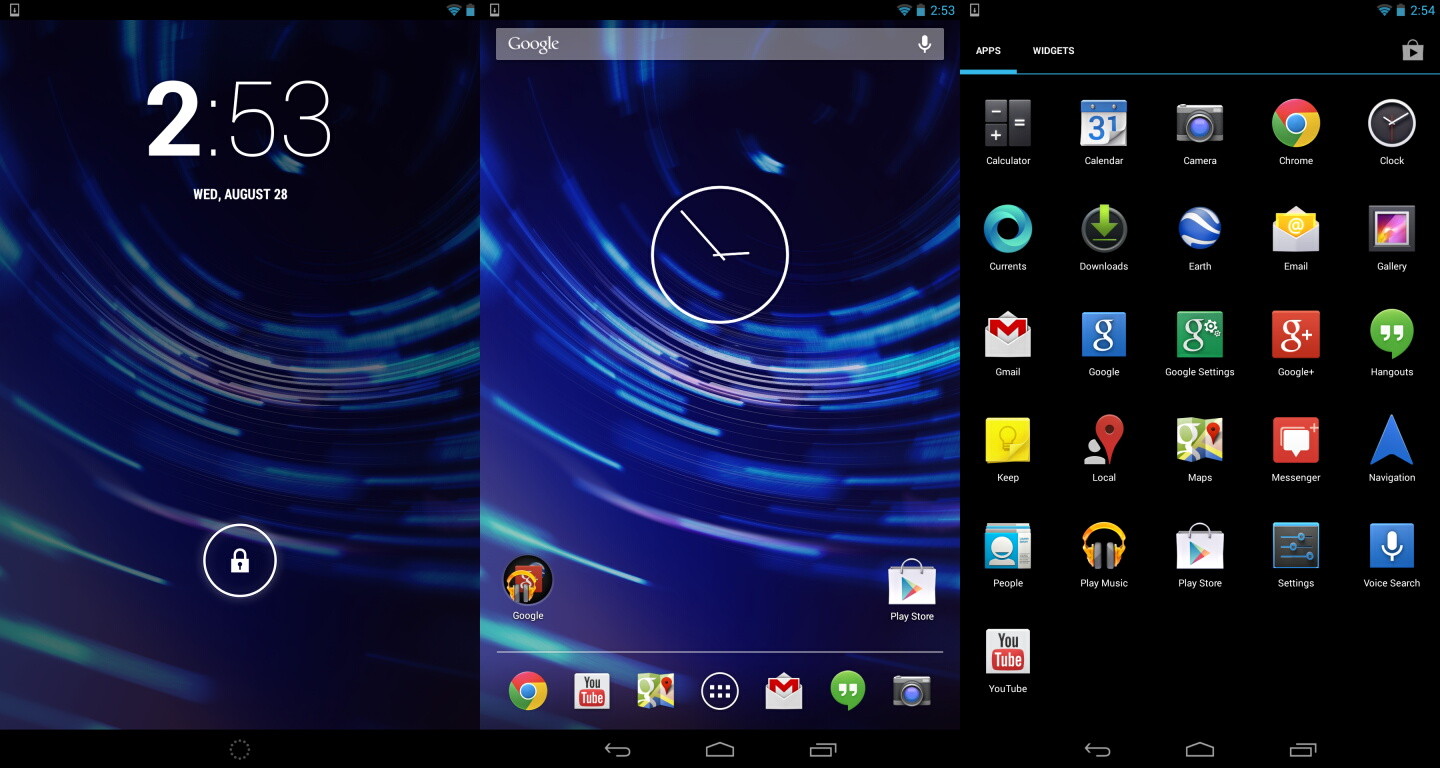The width and height of the screenshot is (1440, 768).
Task: Open the Currents app
Action: coord(1008,229)
